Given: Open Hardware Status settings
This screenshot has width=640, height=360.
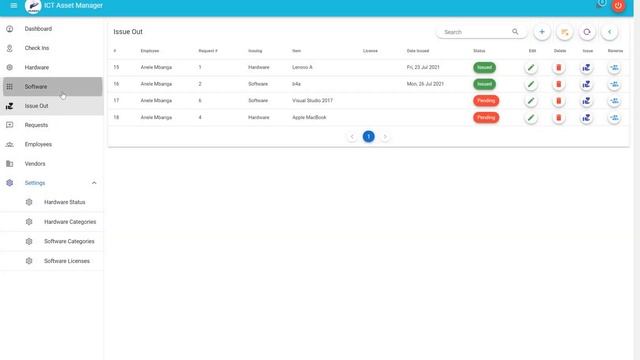Looking at the screenshot, I should coord(52,202).
